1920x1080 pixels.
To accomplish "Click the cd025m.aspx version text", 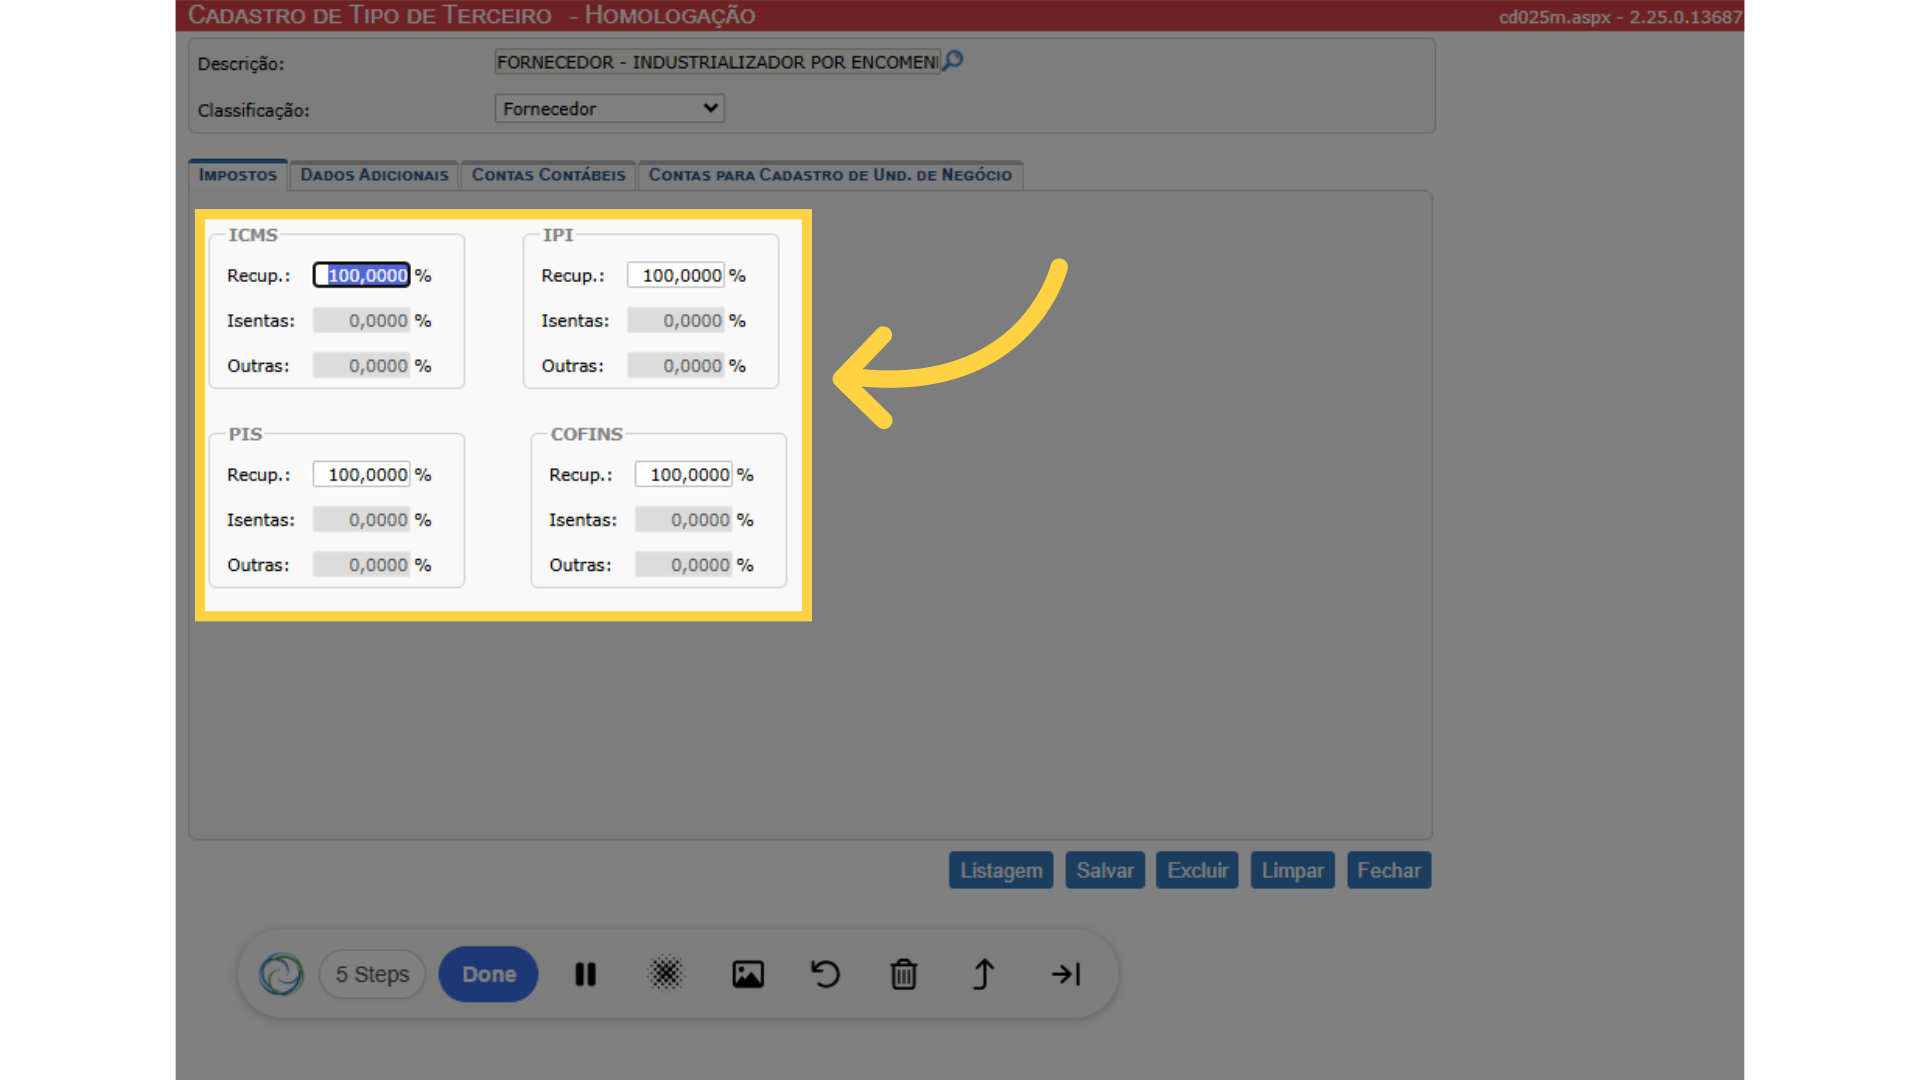I will 1619,17.
